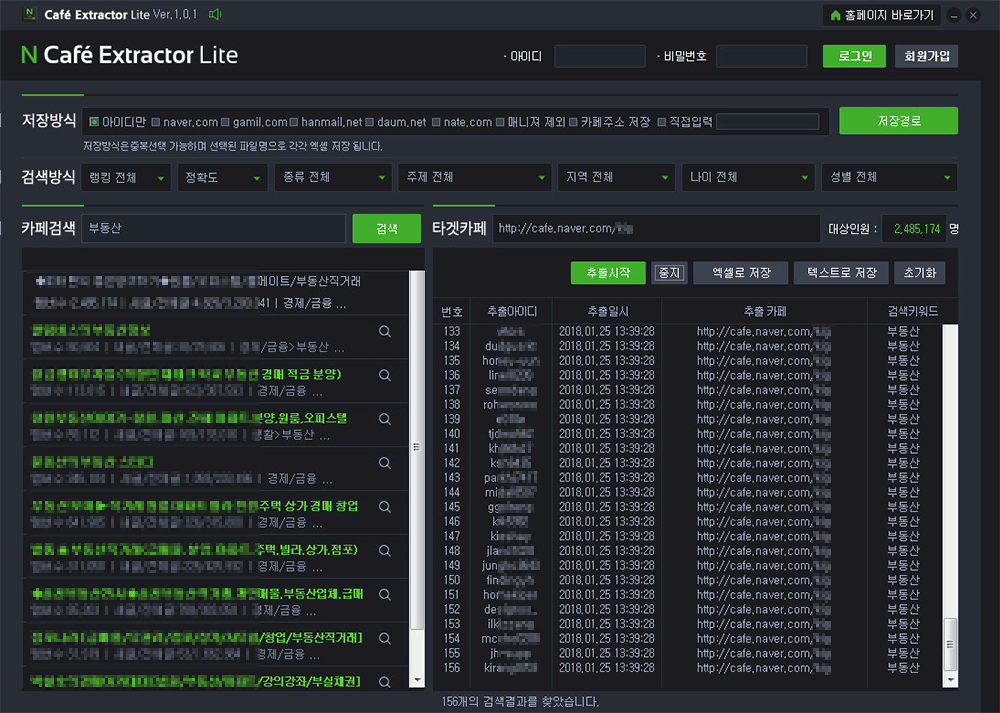This screenshot has height=713, width=1000.
Task: Click the 번호 column header
Action: (452, 312)
